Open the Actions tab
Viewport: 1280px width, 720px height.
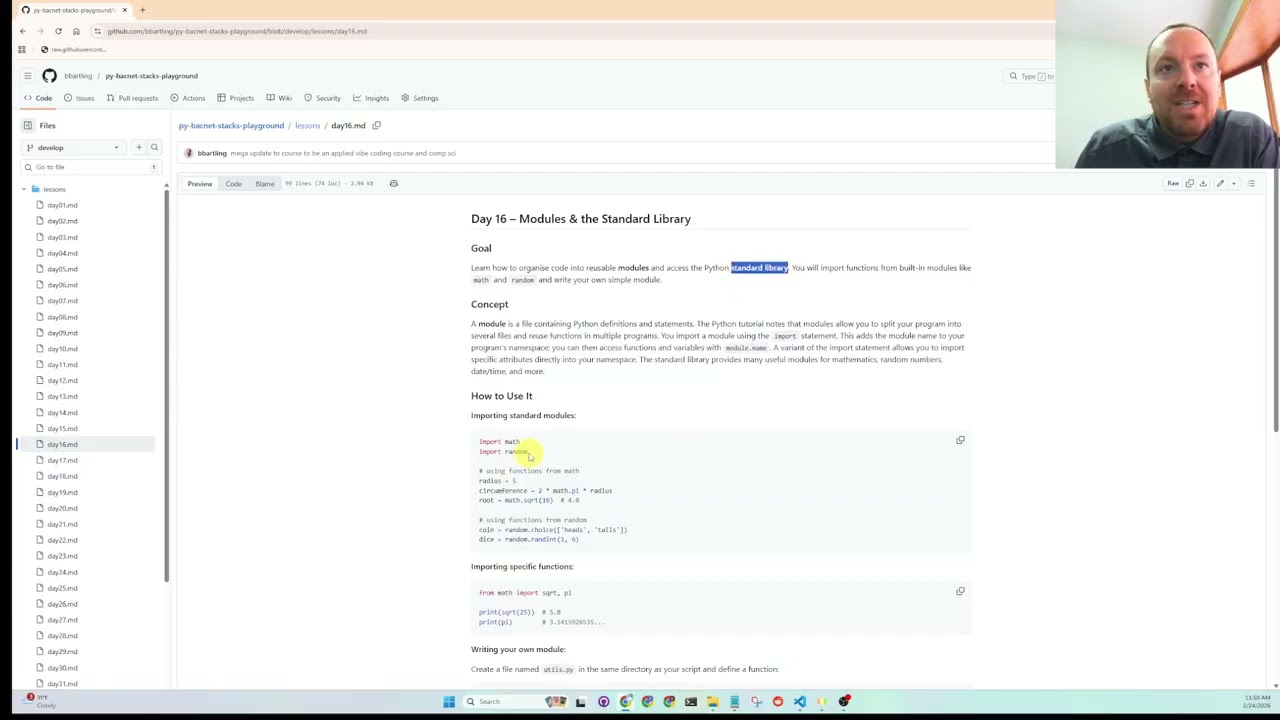pos(187,98)
